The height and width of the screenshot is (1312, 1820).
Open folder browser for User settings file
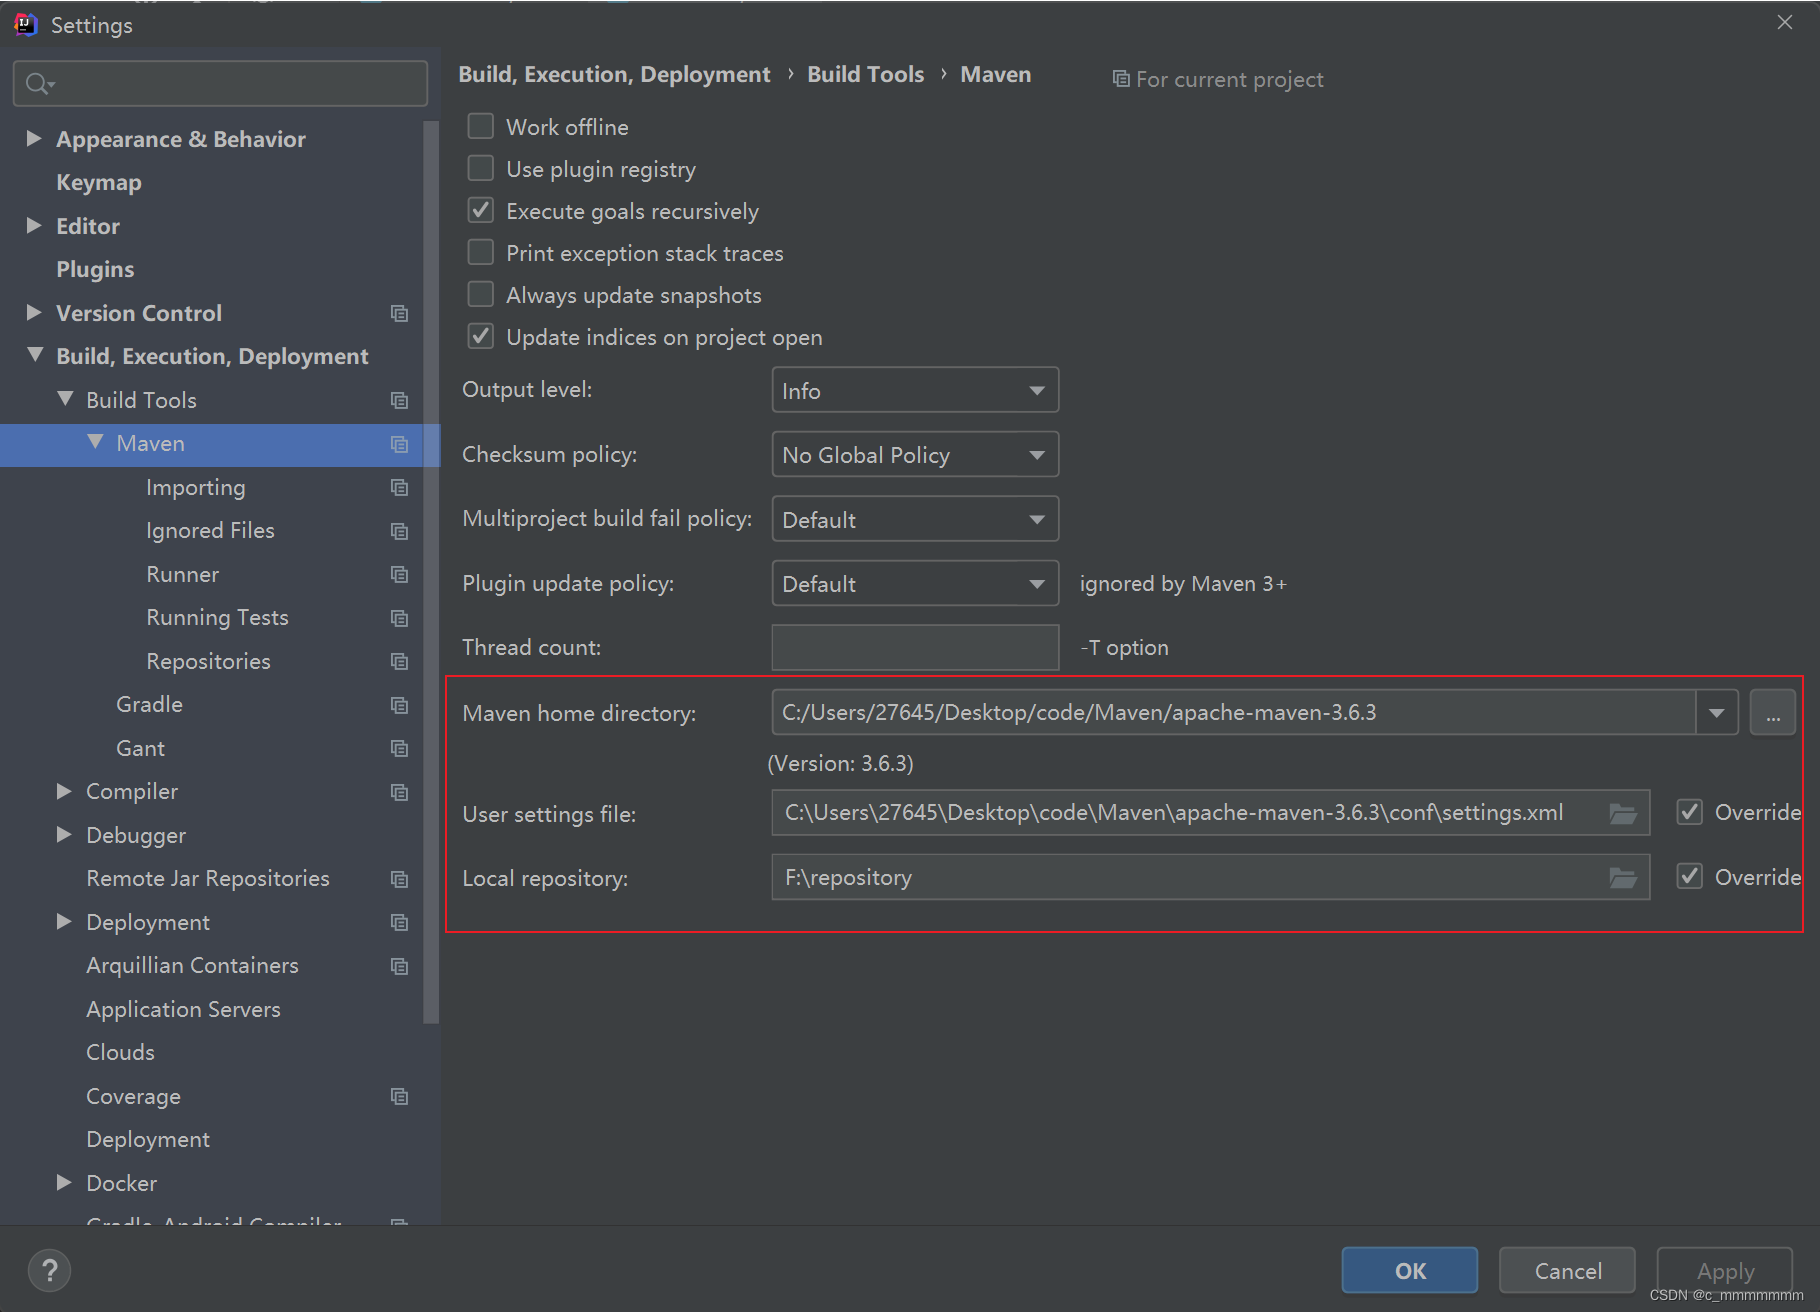click(1623, 813)
